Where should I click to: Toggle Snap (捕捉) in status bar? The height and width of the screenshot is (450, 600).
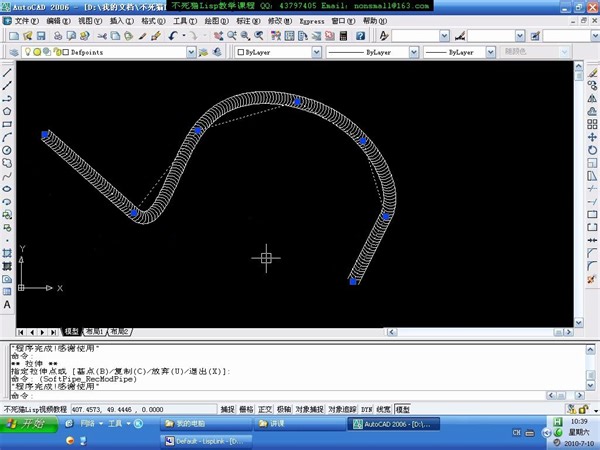[x=227, y=409]
